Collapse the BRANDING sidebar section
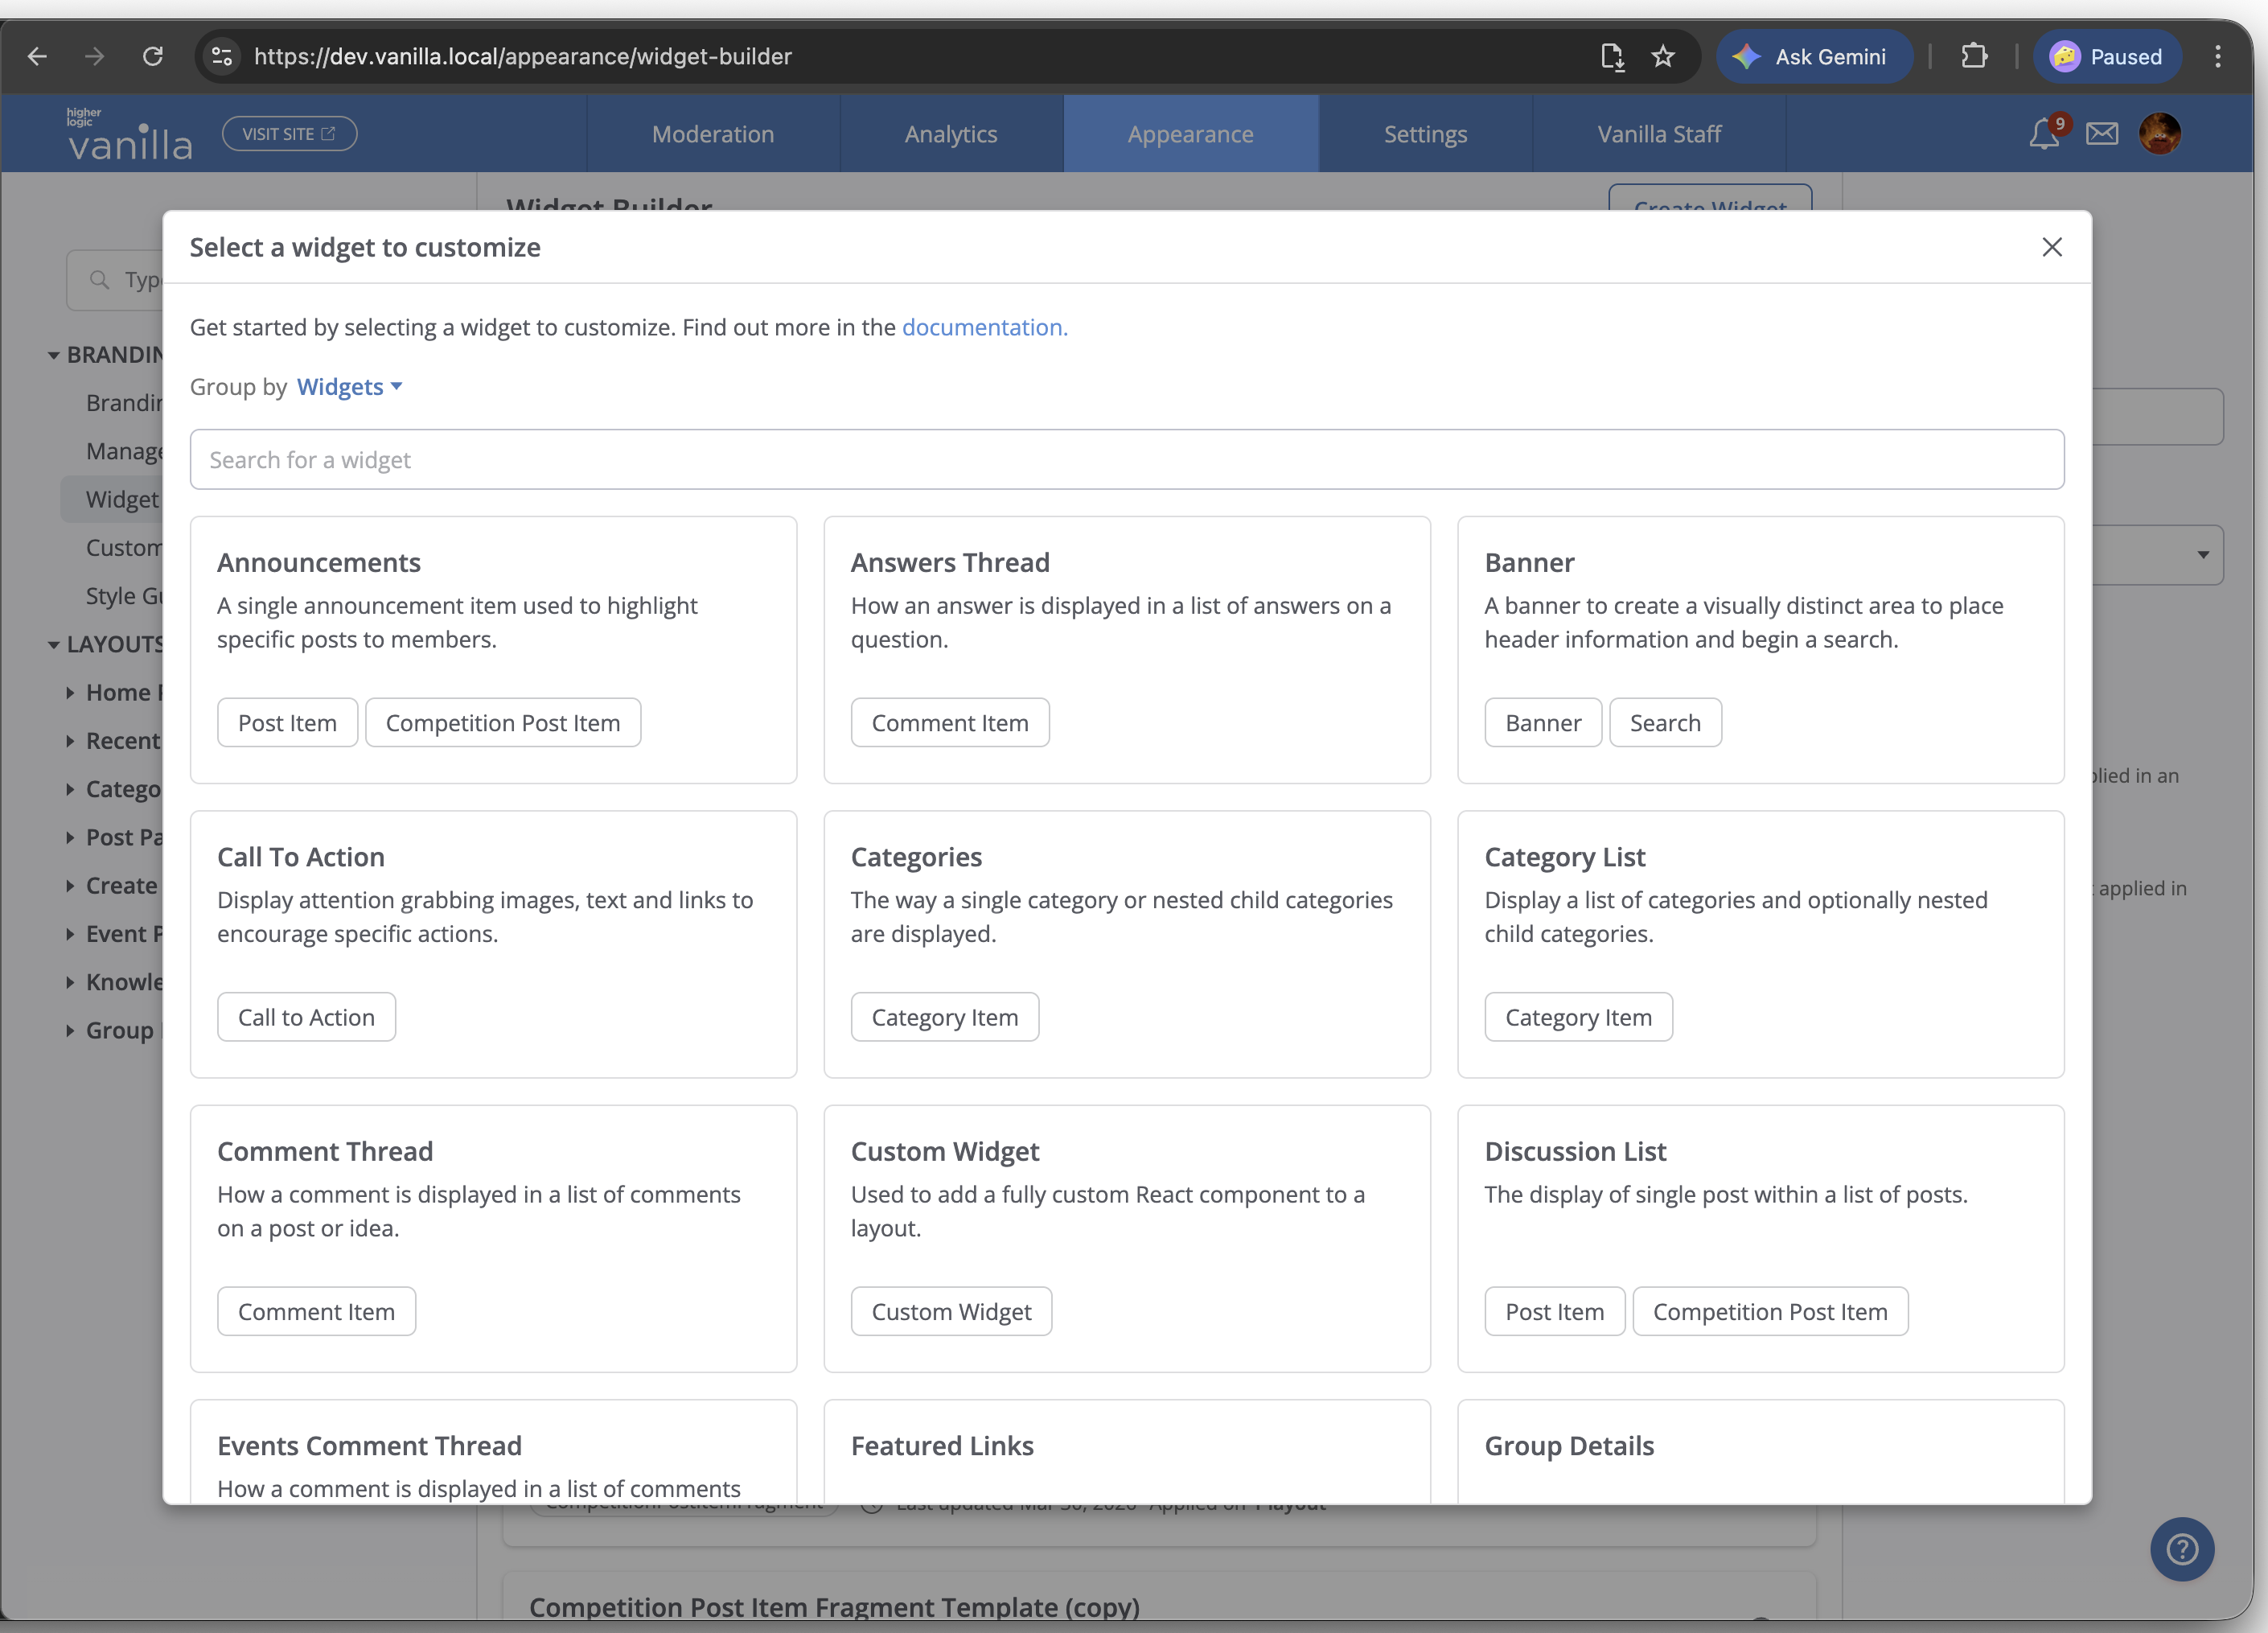 [x=54, y=355]
